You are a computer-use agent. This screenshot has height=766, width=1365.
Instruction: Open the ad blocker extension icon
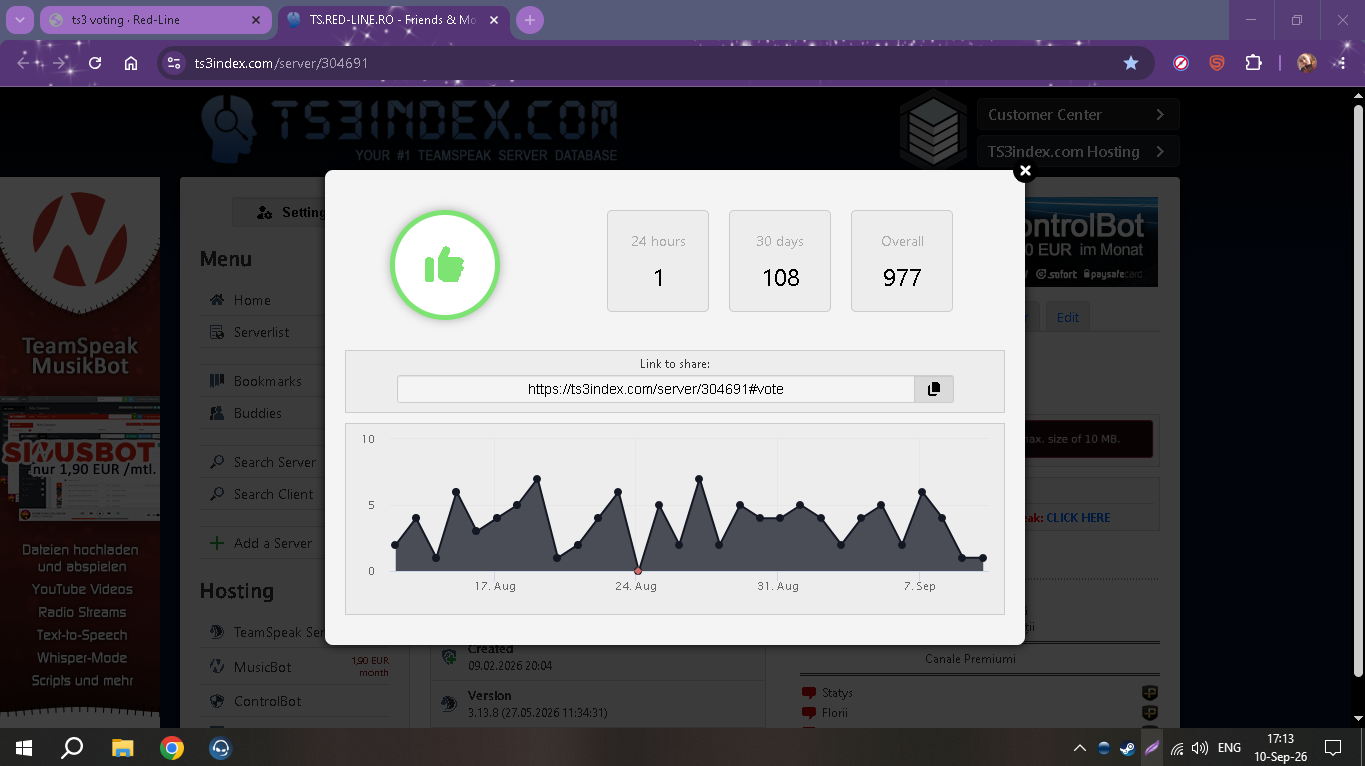coord(1181,63)
